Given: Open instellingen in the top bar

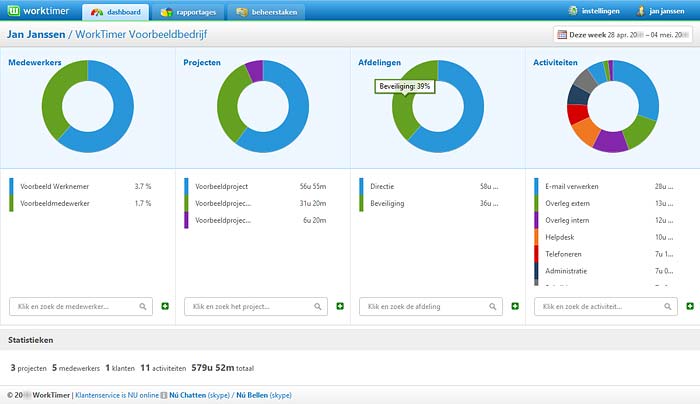Looking at the screenshot, I should (592, 12).
